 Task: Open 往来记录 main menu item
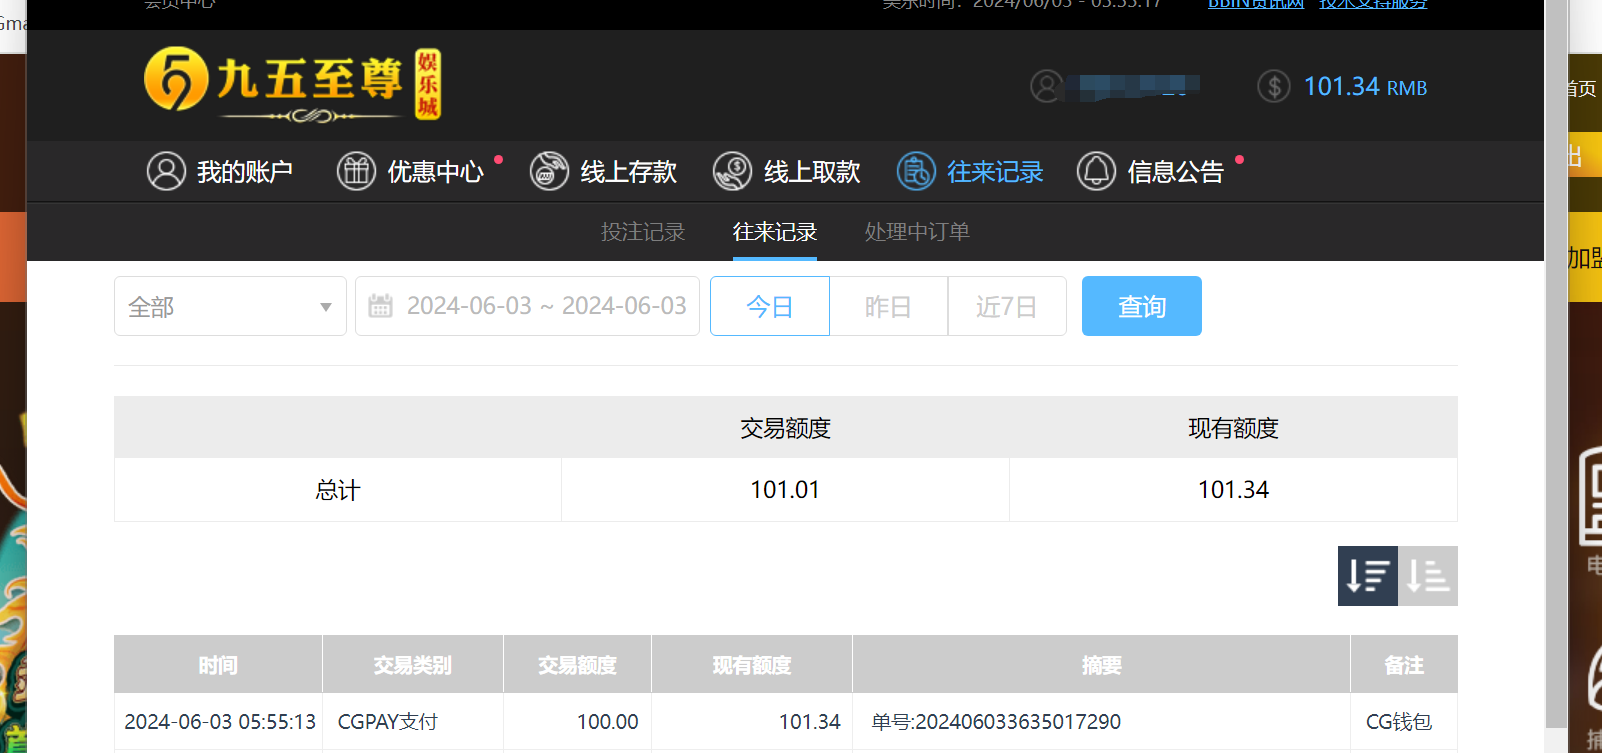[x=970, y=171]
